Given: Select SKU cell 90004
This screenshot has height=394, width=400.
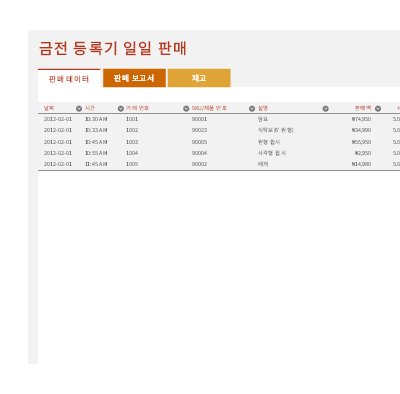Looking at the screenshot, I should (199, 153).
